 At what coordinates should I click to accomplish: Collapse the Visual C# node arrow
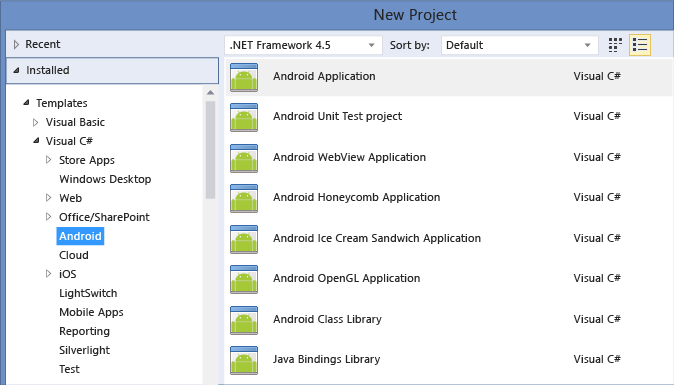[x=37, y=141]
